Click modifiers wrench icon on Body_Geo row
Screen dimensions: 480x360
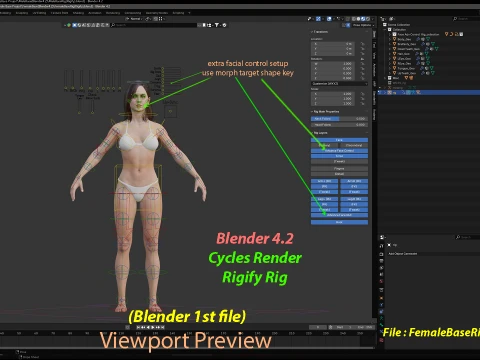point(418,39)
